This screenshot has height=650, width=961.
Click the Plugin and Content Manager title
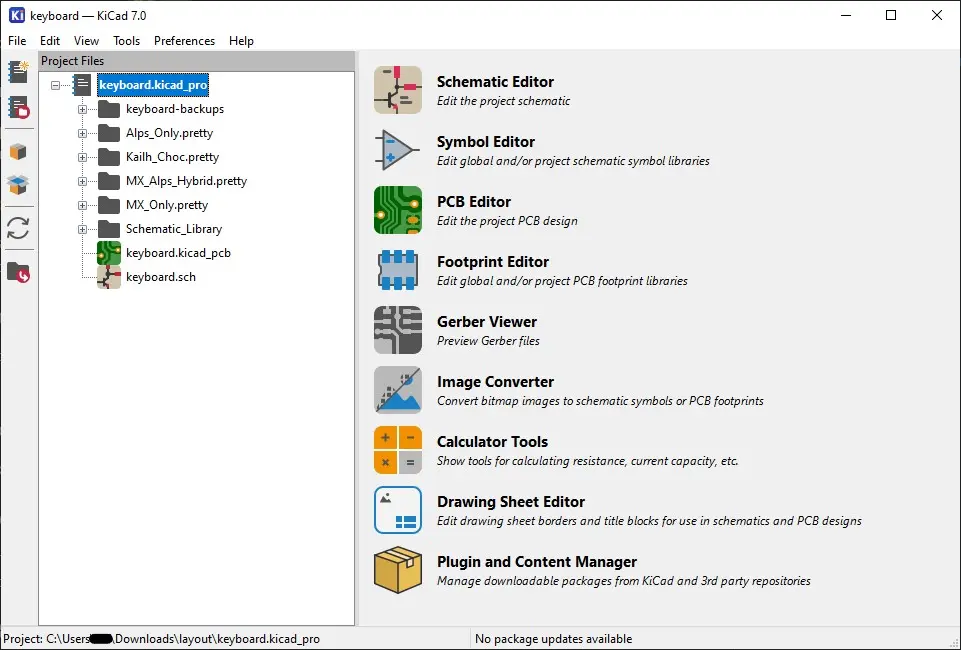point(537,562)
